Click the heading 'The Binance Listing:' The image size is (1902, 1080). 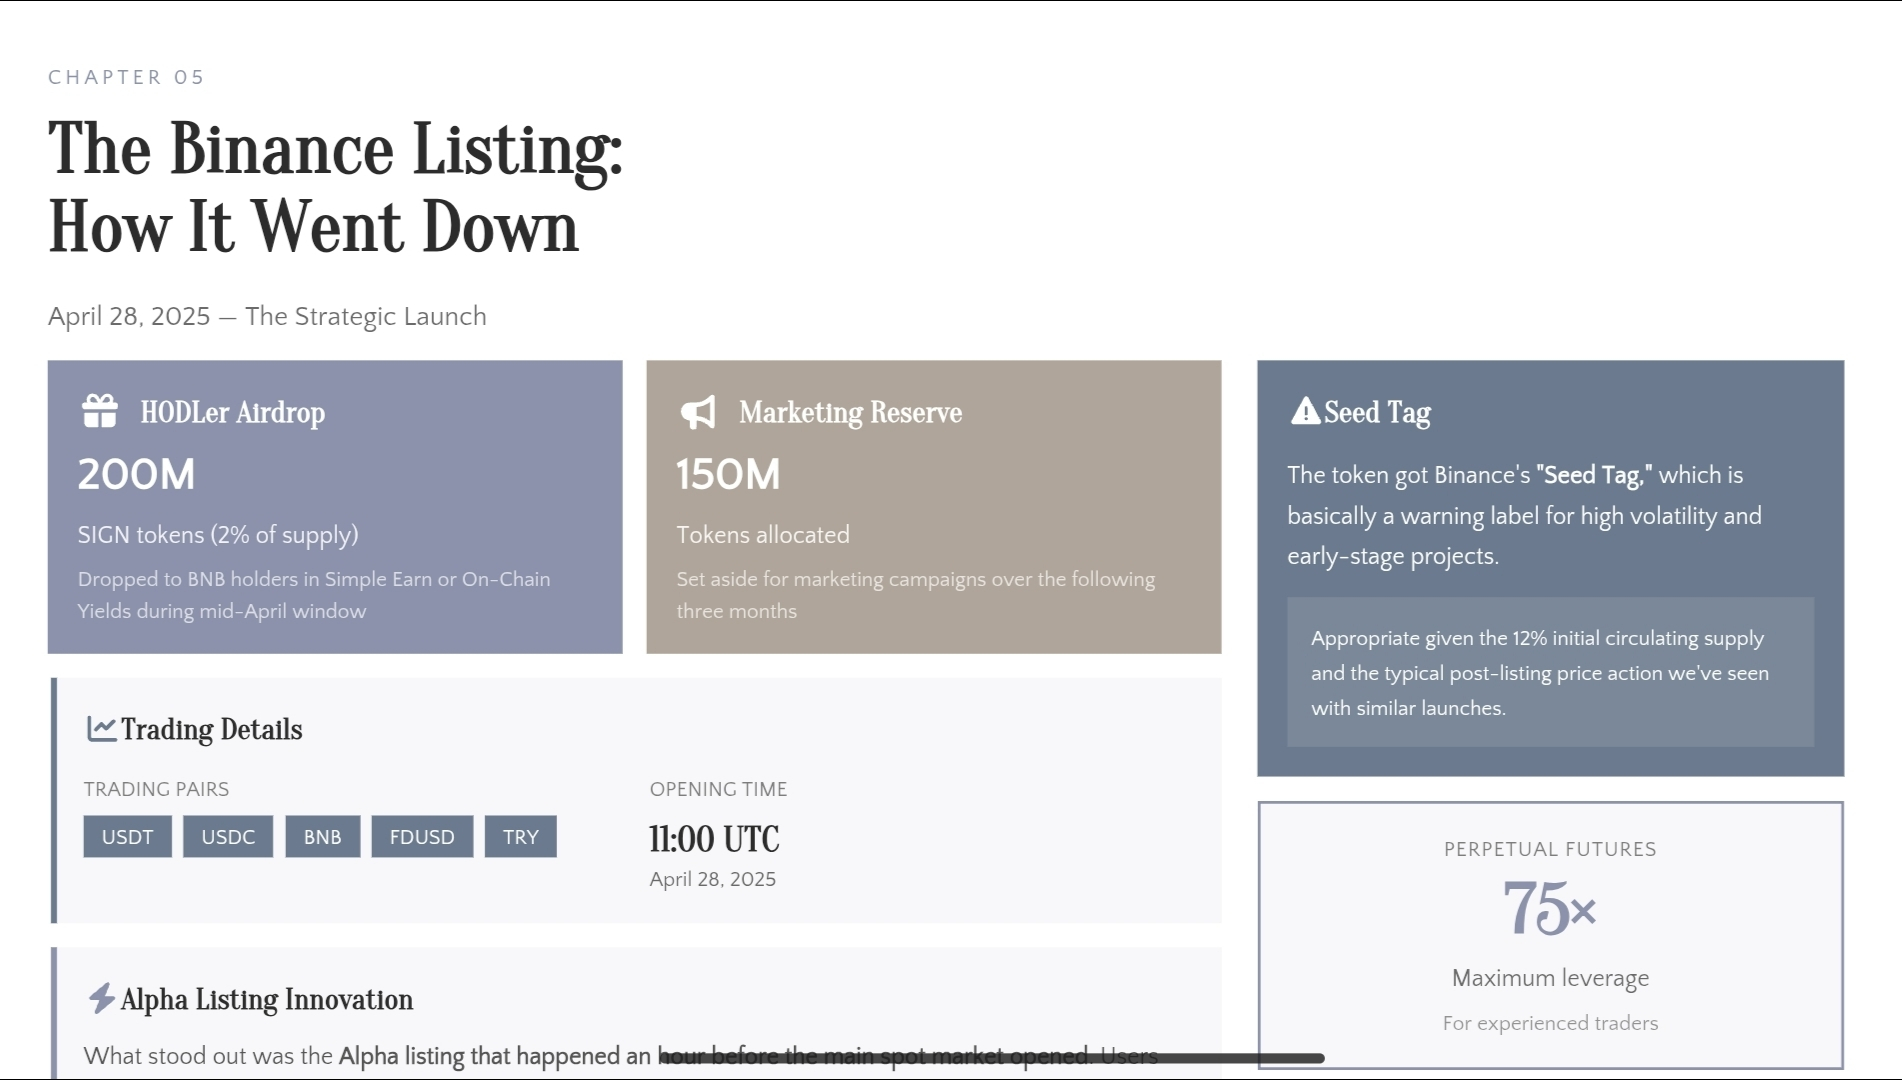click(336, 150)
